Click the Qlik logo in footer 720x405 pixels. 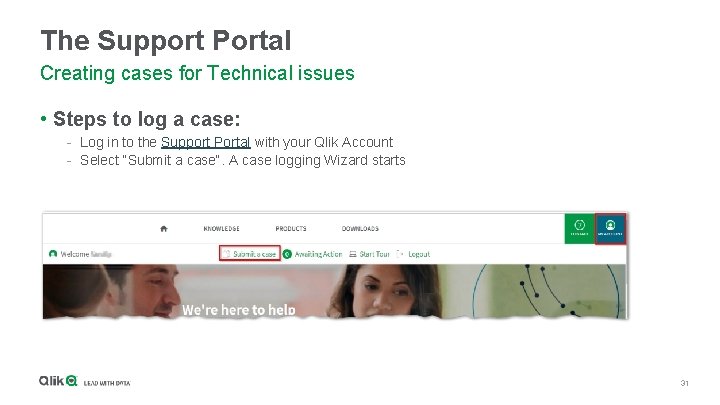coord(58,381)
